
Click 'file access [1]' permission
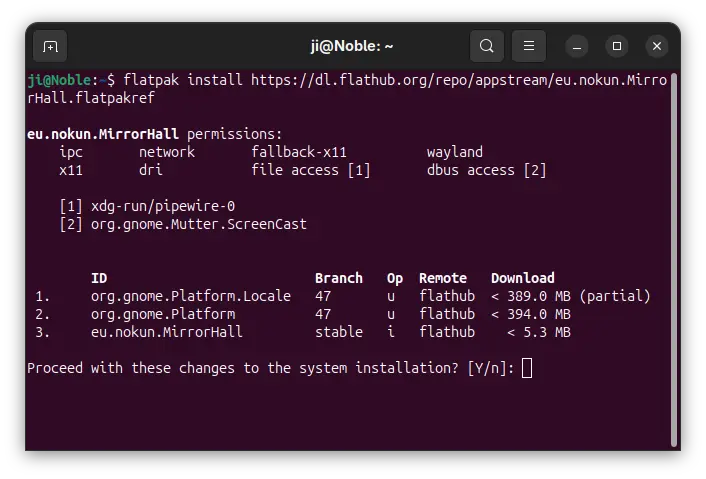click(311, 170)
